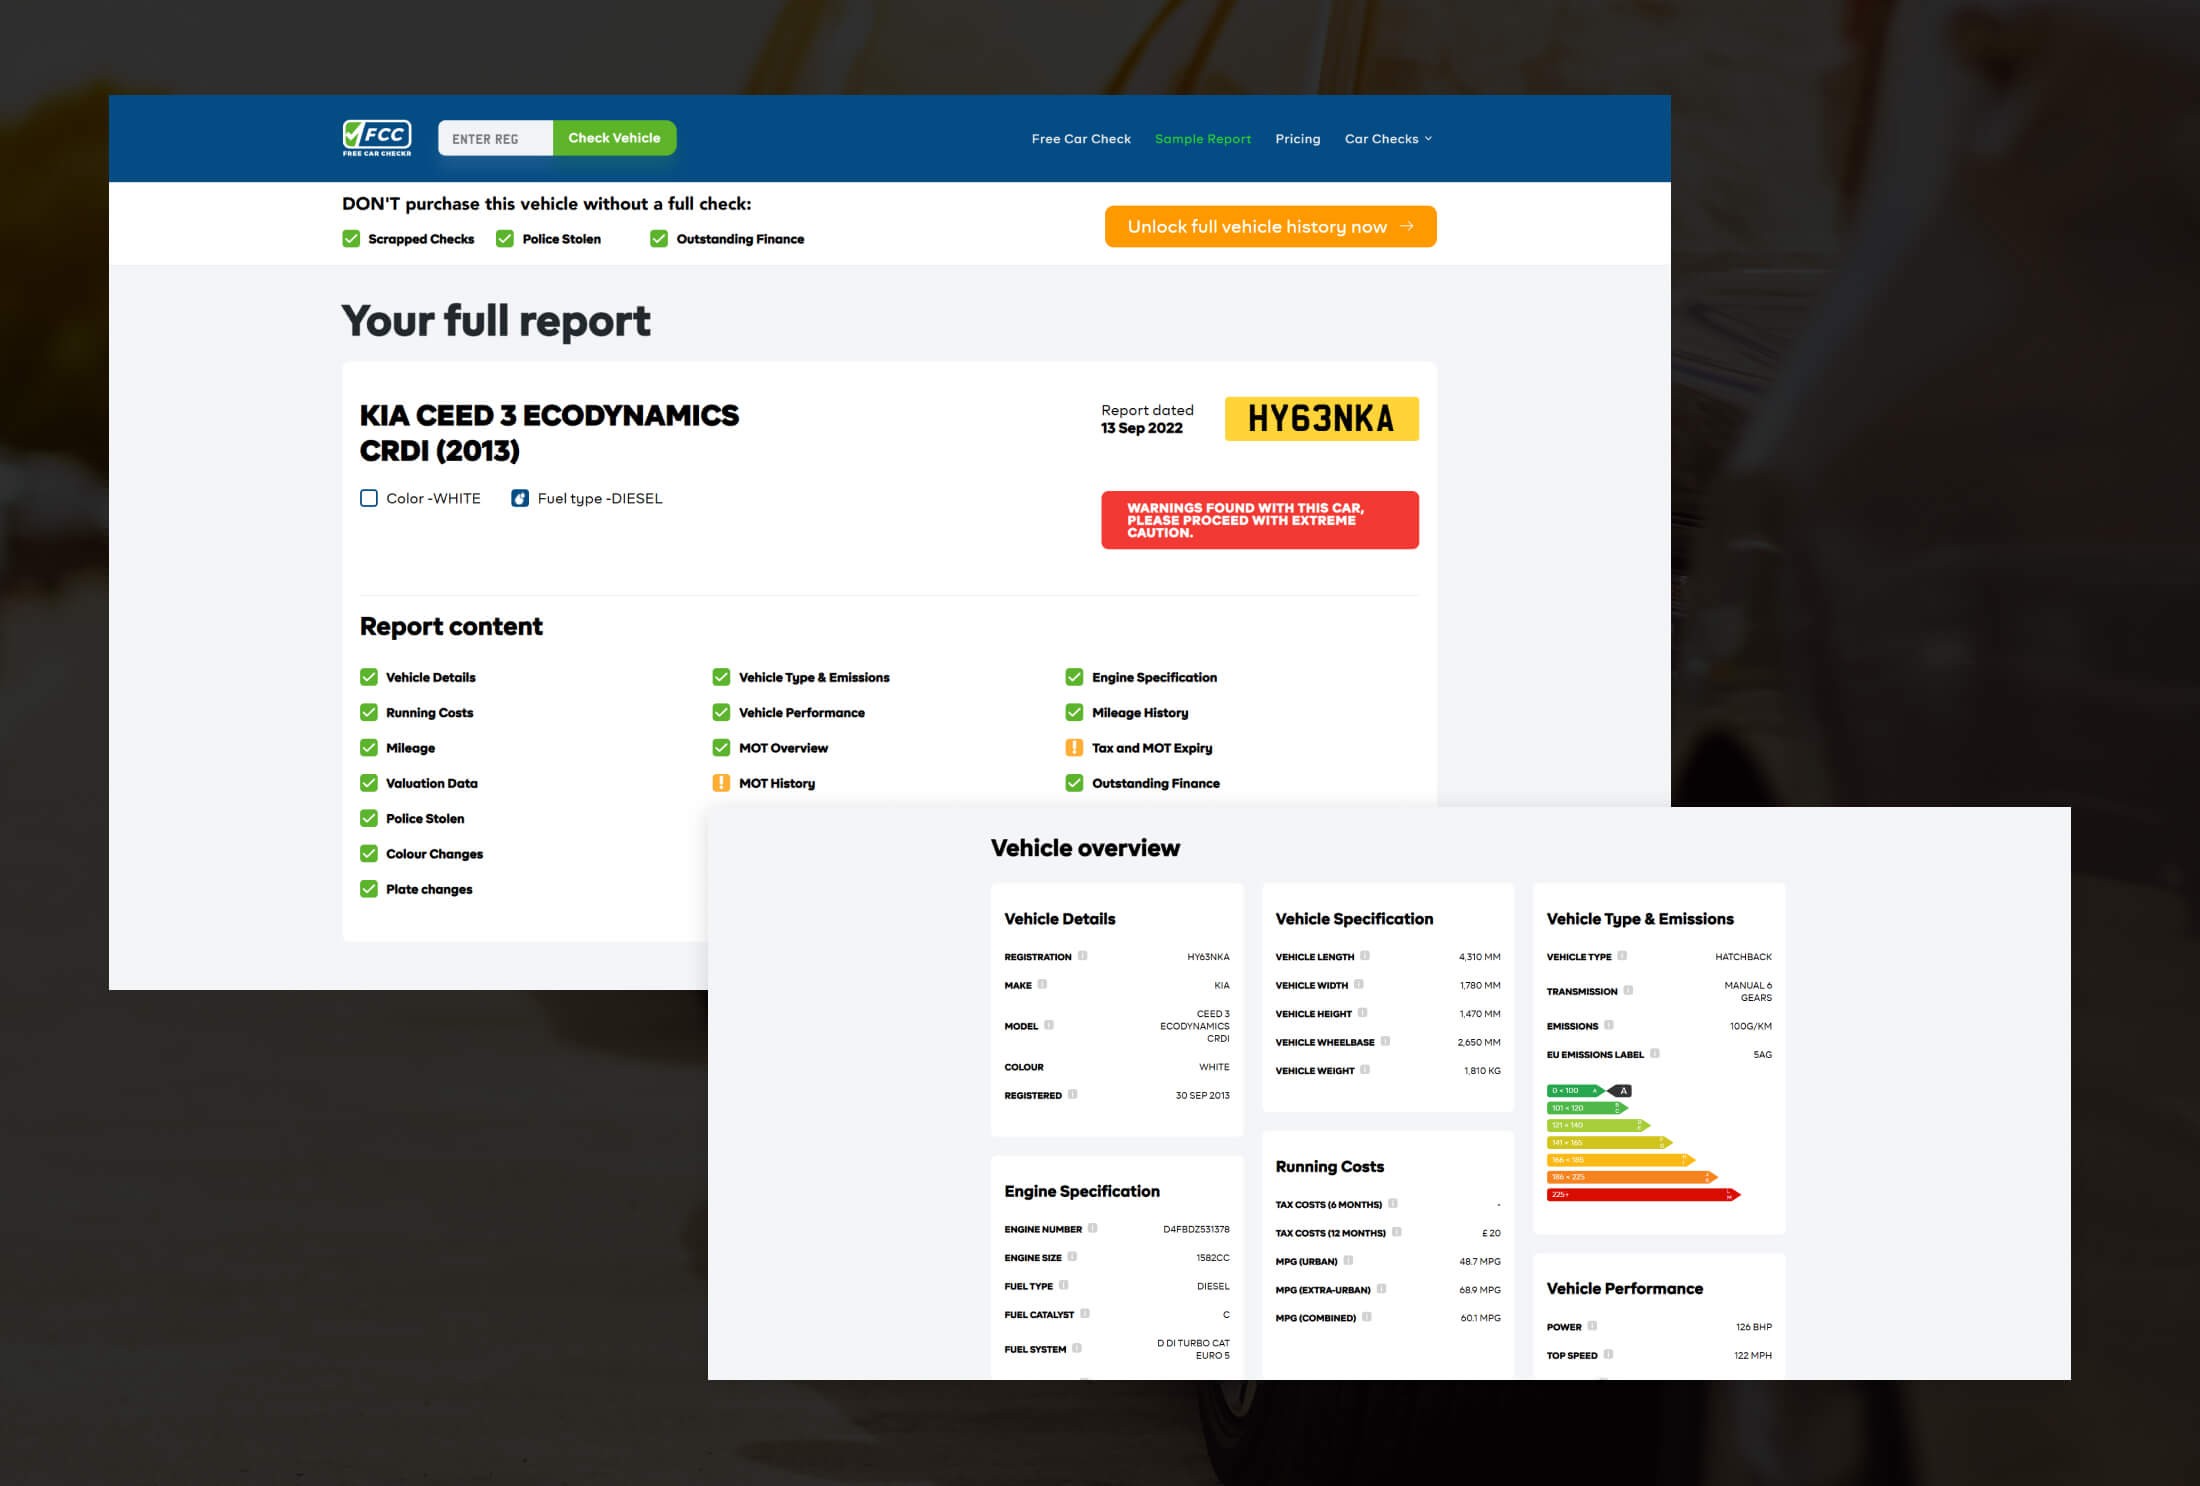Image resolution: width=2200 pixels, height=1486 pixels.
Task: Click the info icon beside MPG (URBAN)
Action: coord(1349,1260)
